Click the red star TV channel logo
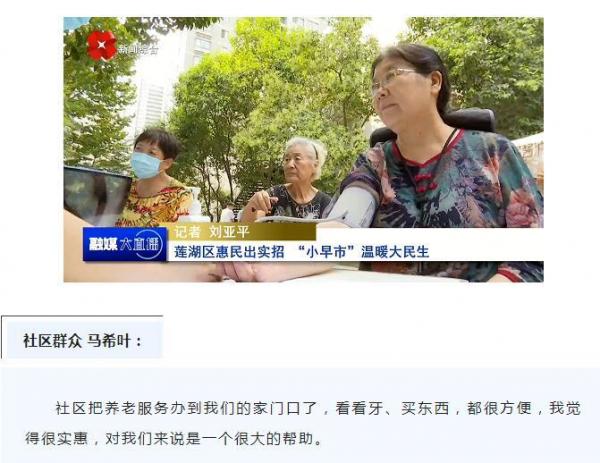The width and height of the screenshot is (600, 463). tap(101, 46)
